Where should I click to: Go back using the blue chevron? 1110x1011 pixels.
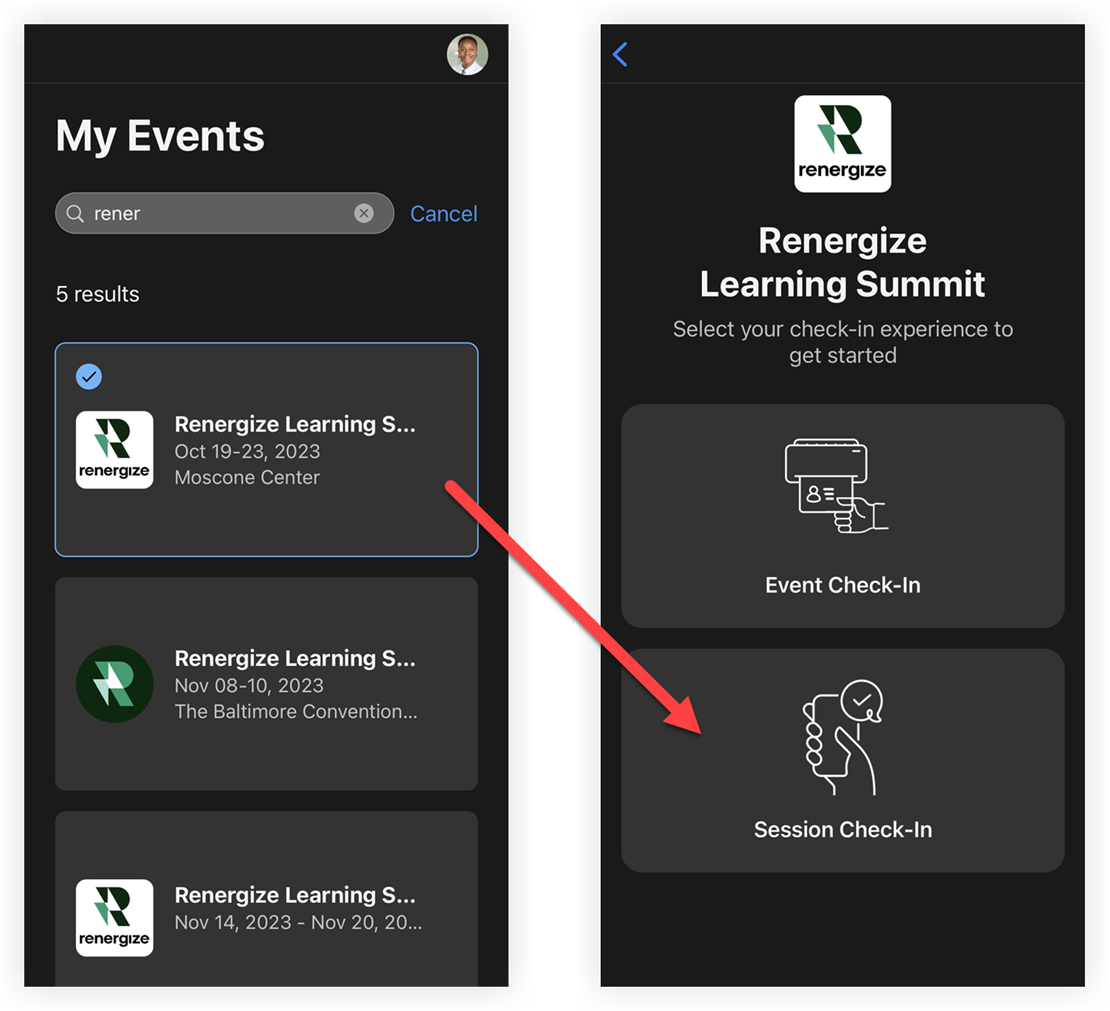tap(621, 55)
